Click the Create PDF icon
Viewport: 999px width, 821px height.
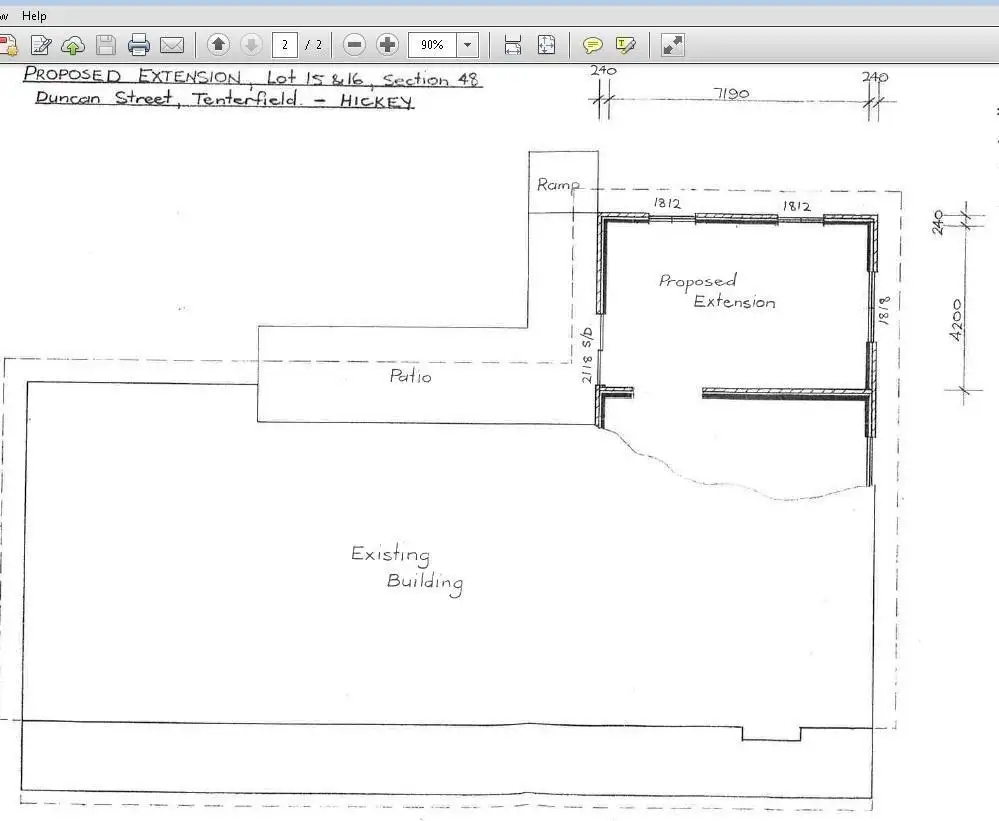[8, 45]
